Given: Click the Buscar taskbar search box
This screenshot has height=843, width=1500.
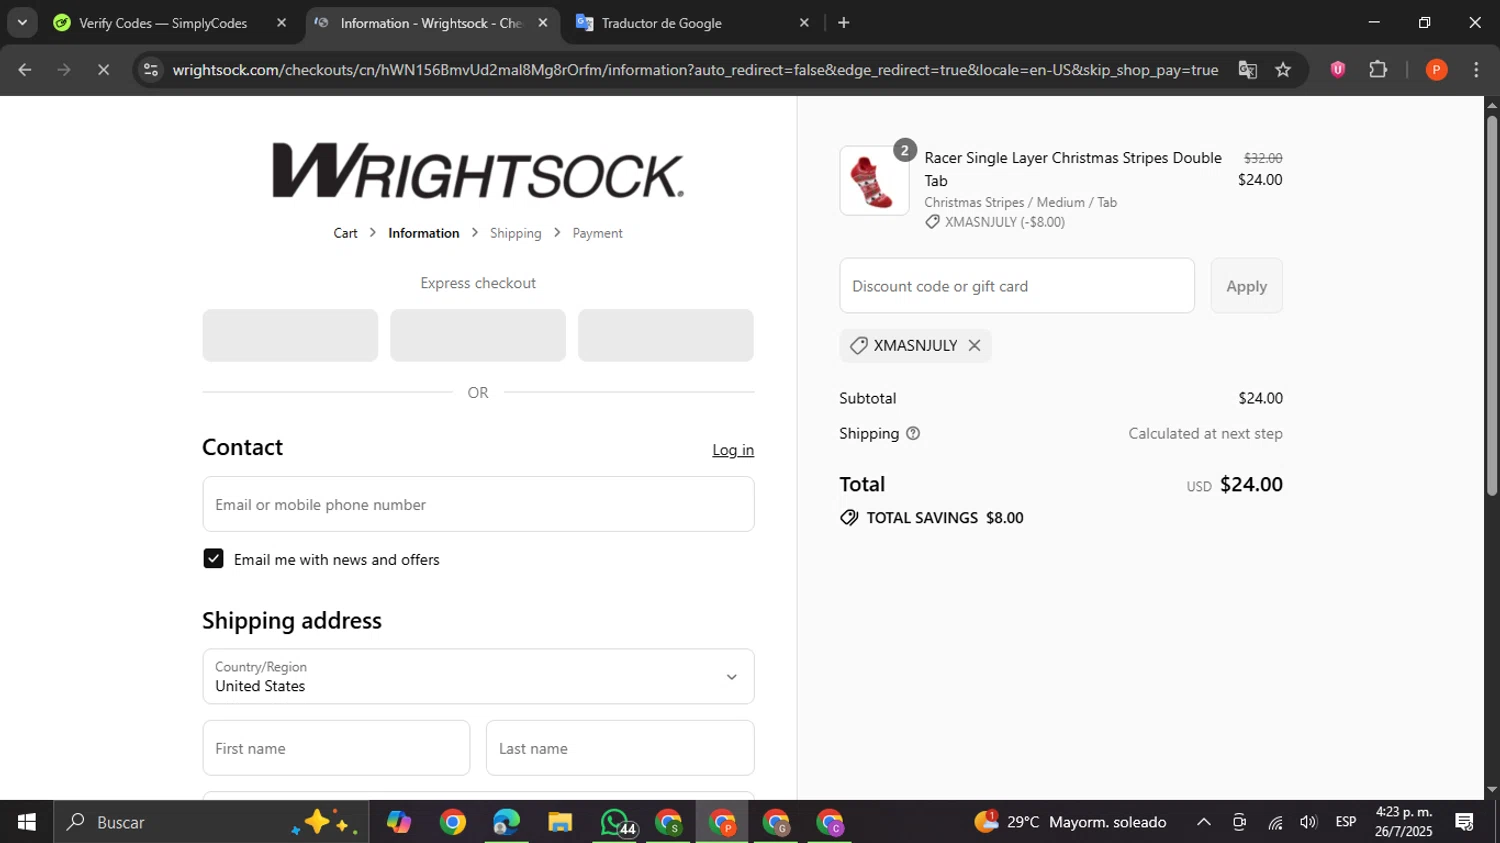Looking at the screenshot, I should point(211,822).
